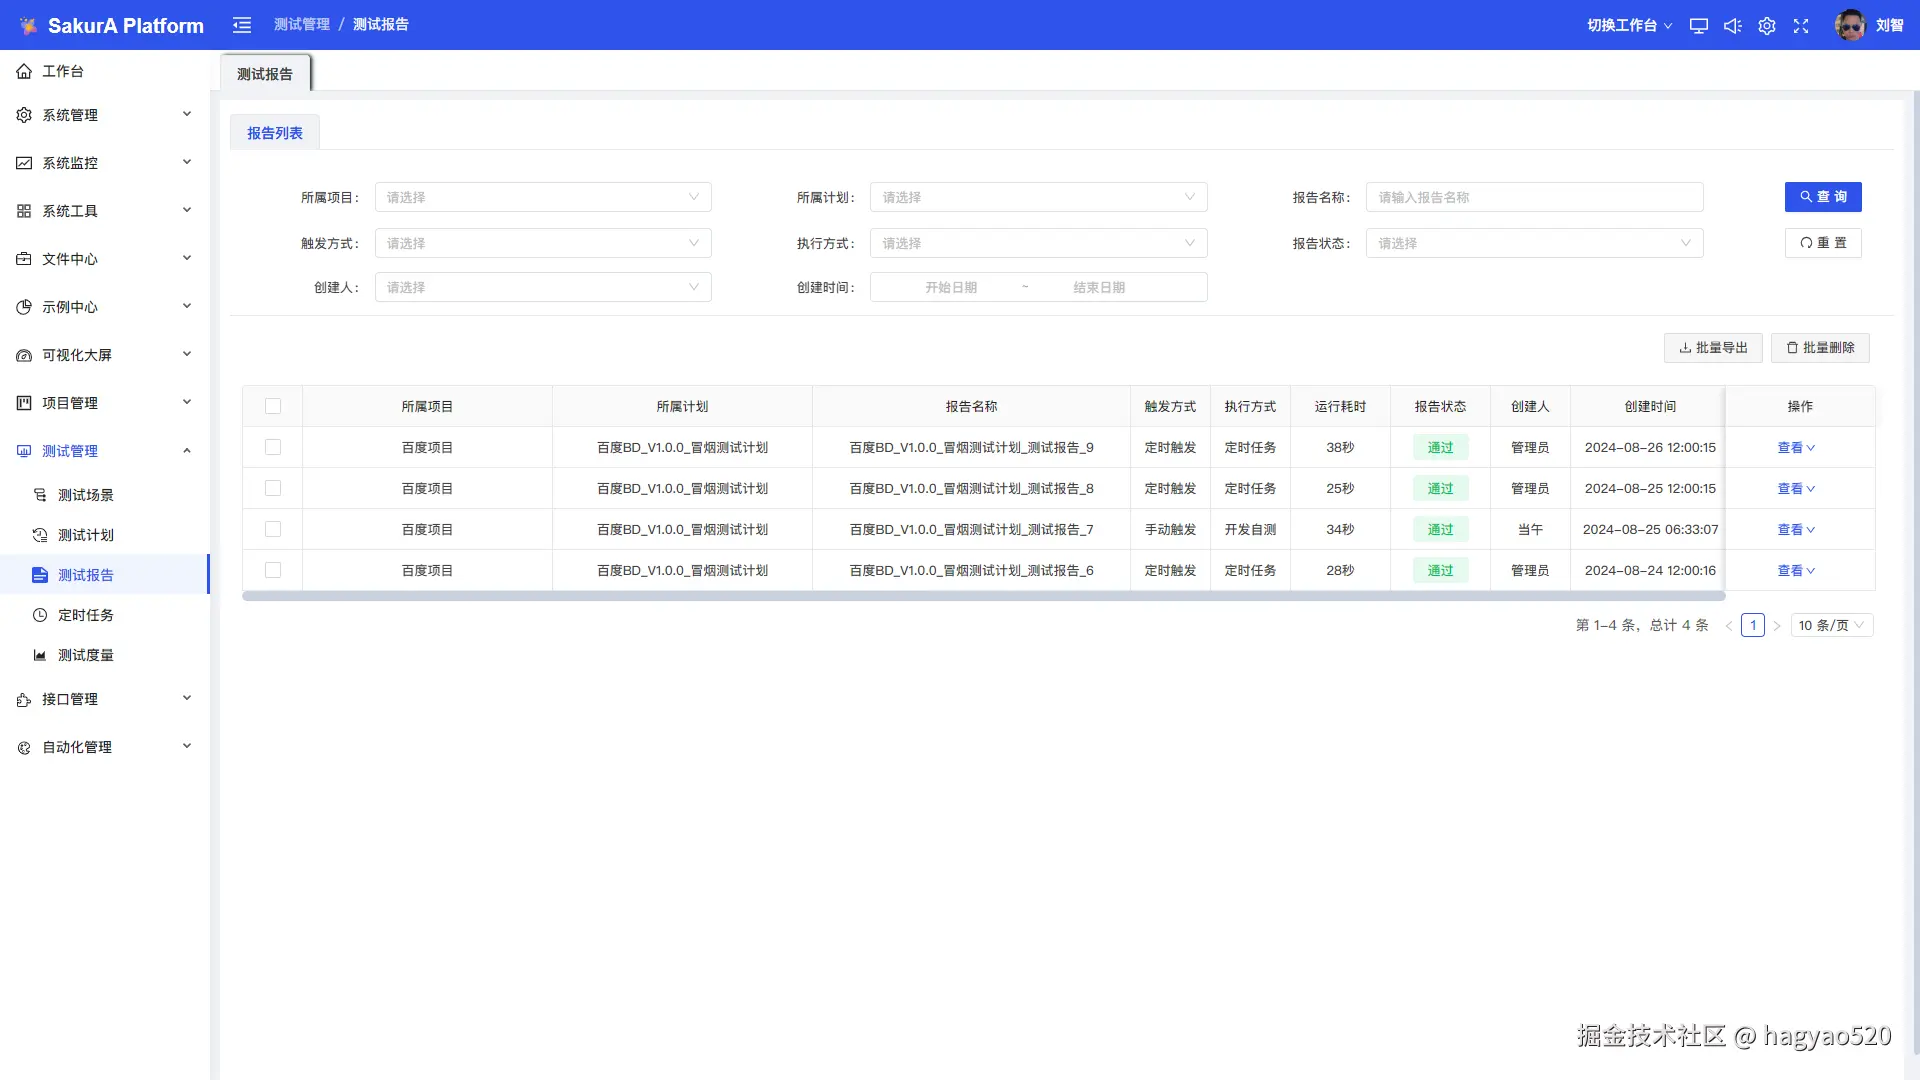Click the user avatar picture
Screen dimensions: 1920x1080
[1849, 25]
